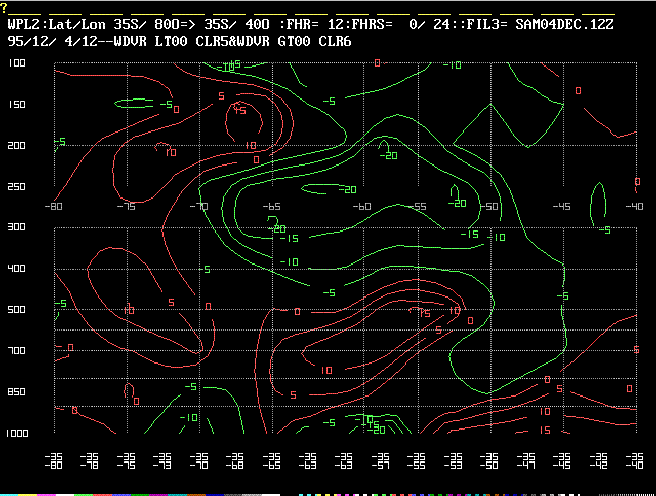Click the 400 pressure level axis label
656x496 pixels.
17,268
